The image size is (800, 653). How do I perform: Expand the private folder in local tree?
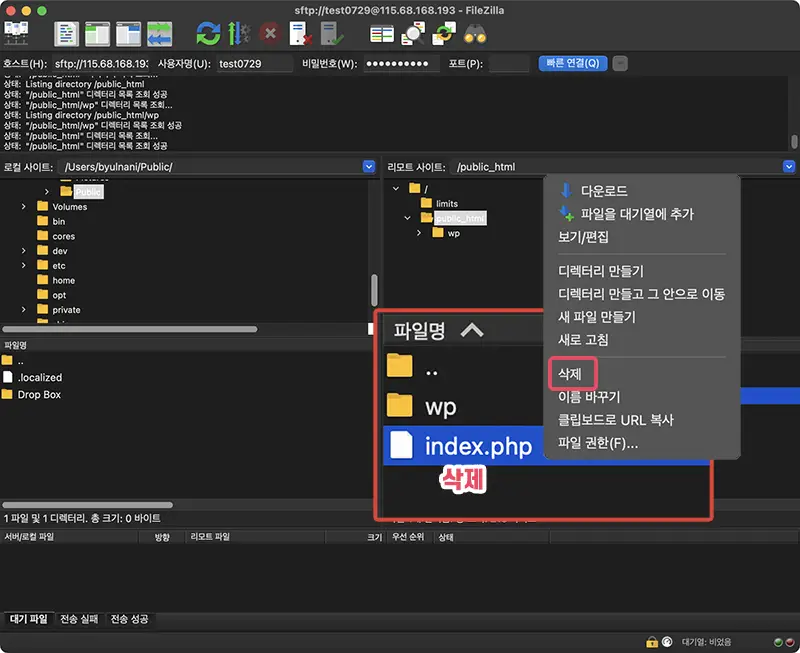click(x=23, y=310)
